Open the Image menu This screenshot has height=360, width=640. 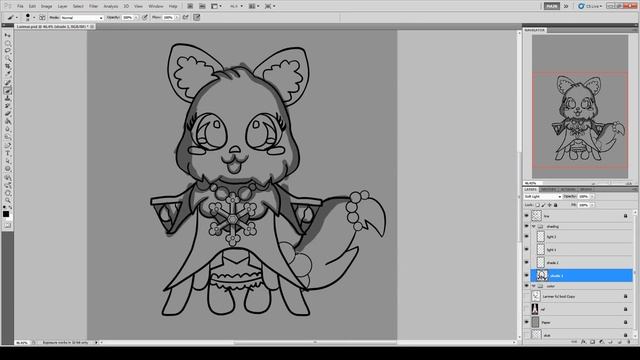(x=46, y=7)
